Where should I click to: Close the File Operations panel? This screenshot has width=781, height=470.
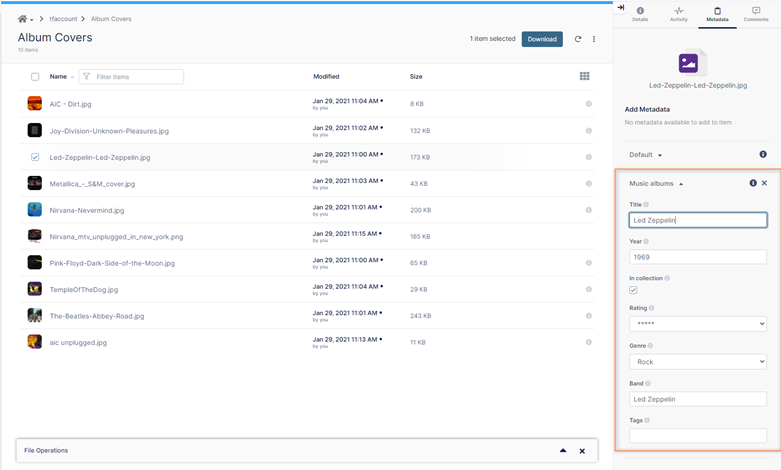click(582, 451)
